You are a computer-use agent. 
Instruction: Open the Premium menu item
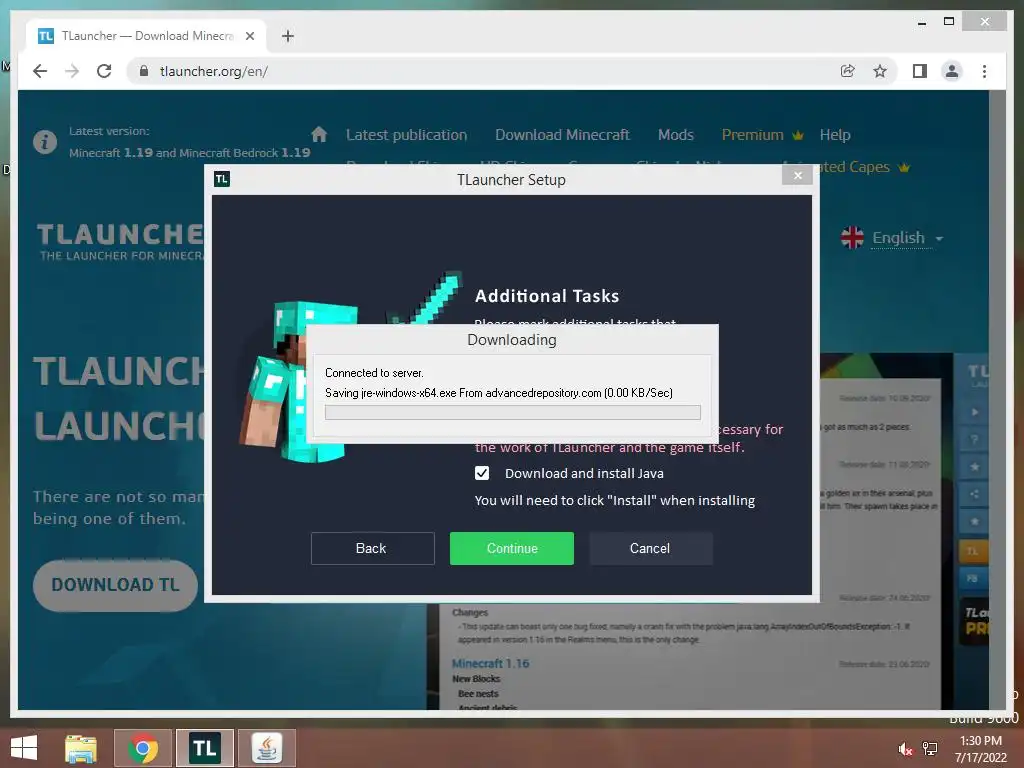[752, 135]
